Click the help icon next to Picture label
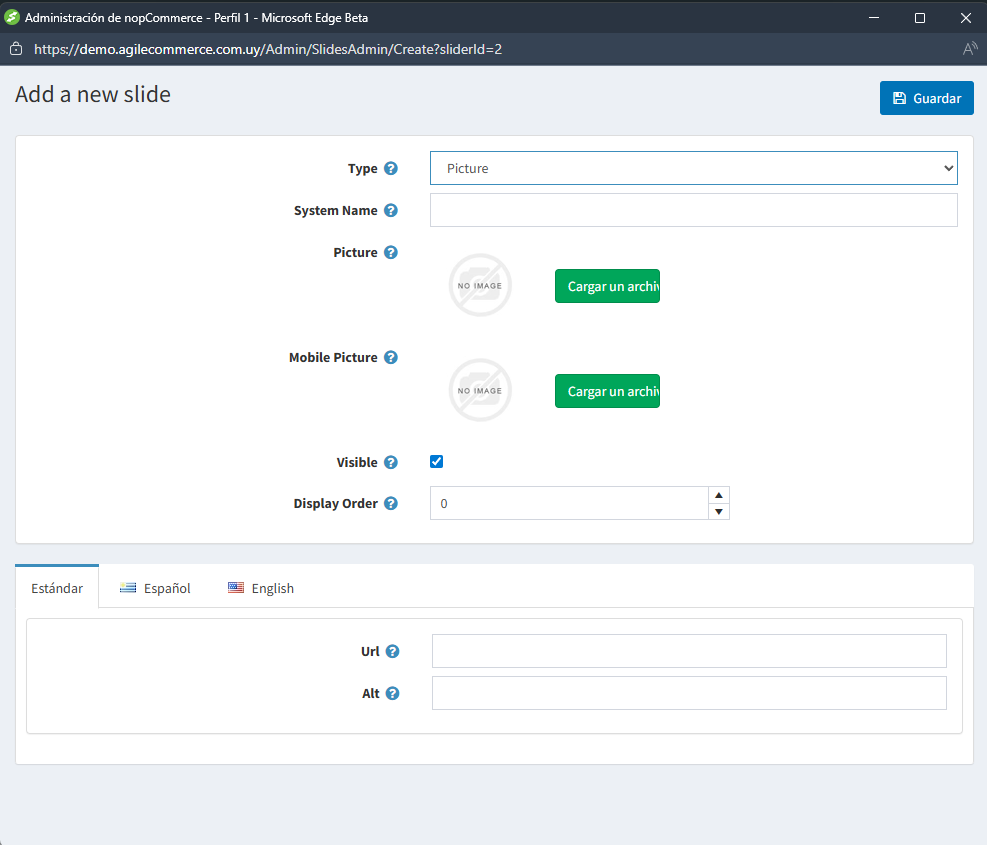 pyautogui.click(x=391, y=253)
